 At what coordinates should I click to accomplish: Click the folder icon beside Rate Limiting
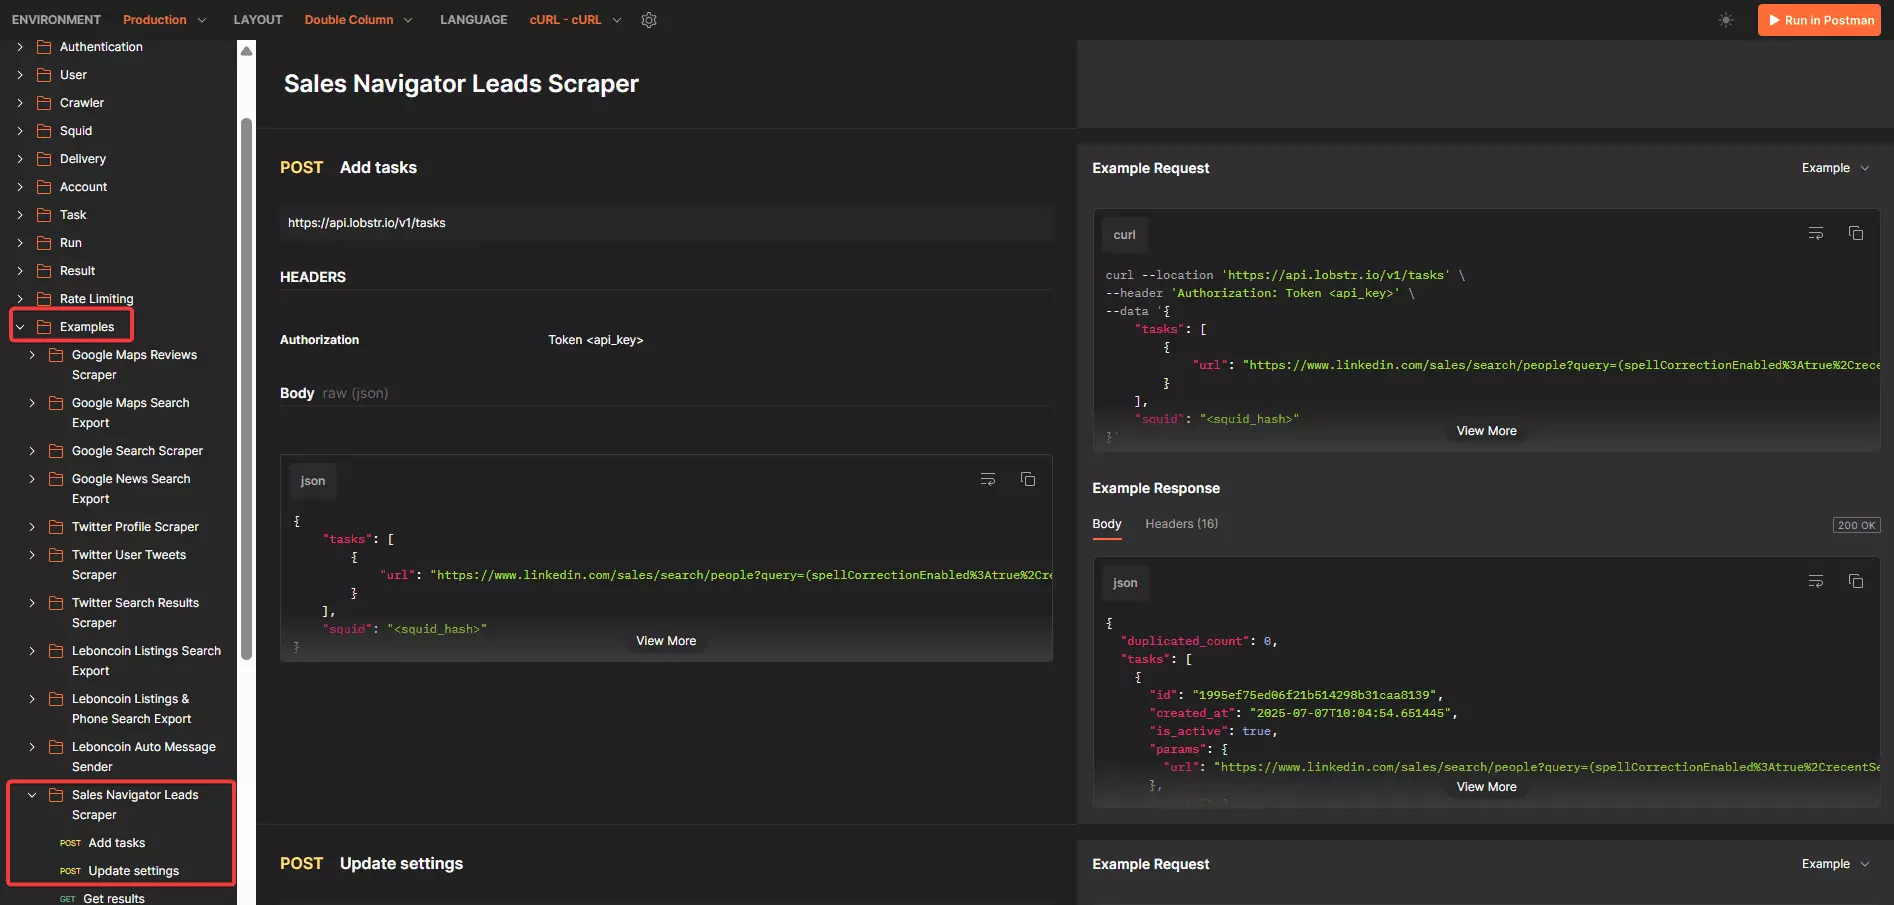44,298
